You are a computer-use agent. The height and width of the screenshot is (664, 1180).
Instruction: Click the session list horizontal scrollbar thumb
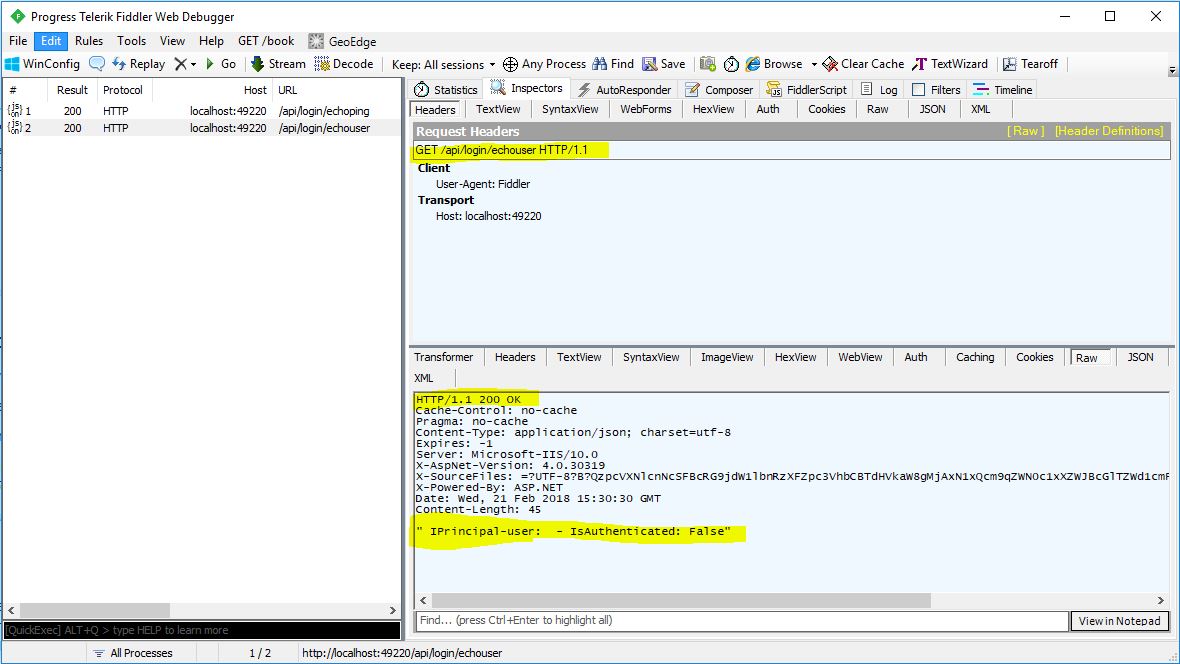click(x=95, y=610)
